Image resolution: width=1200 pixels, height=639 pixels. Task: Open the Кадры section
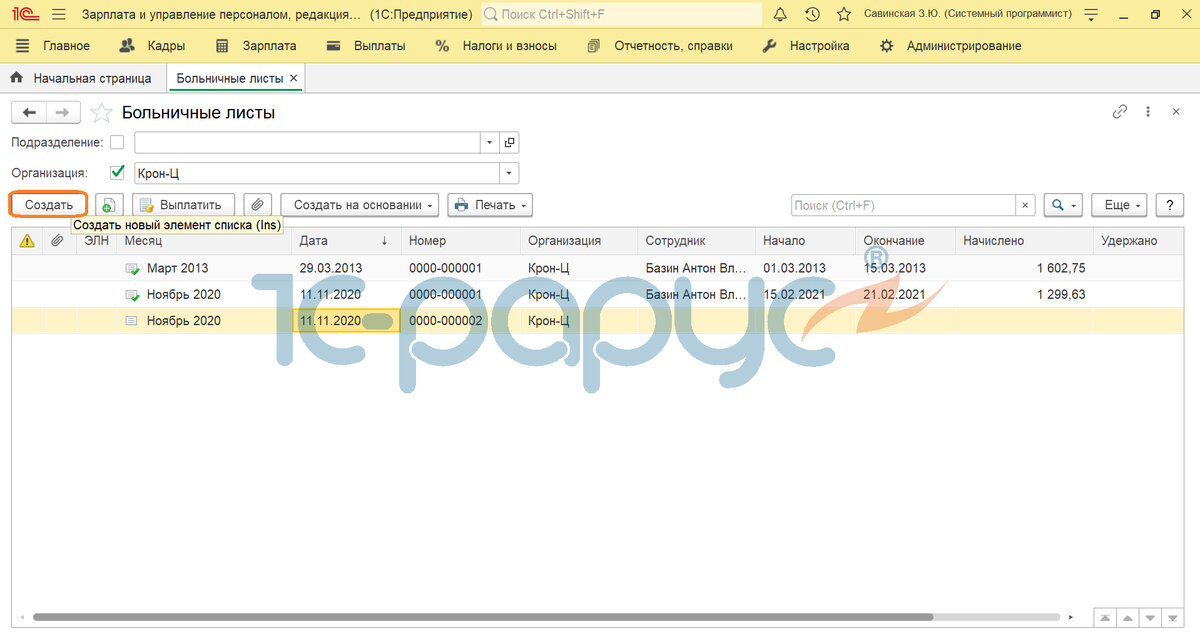pyautogui.click(x=152, y=46)
